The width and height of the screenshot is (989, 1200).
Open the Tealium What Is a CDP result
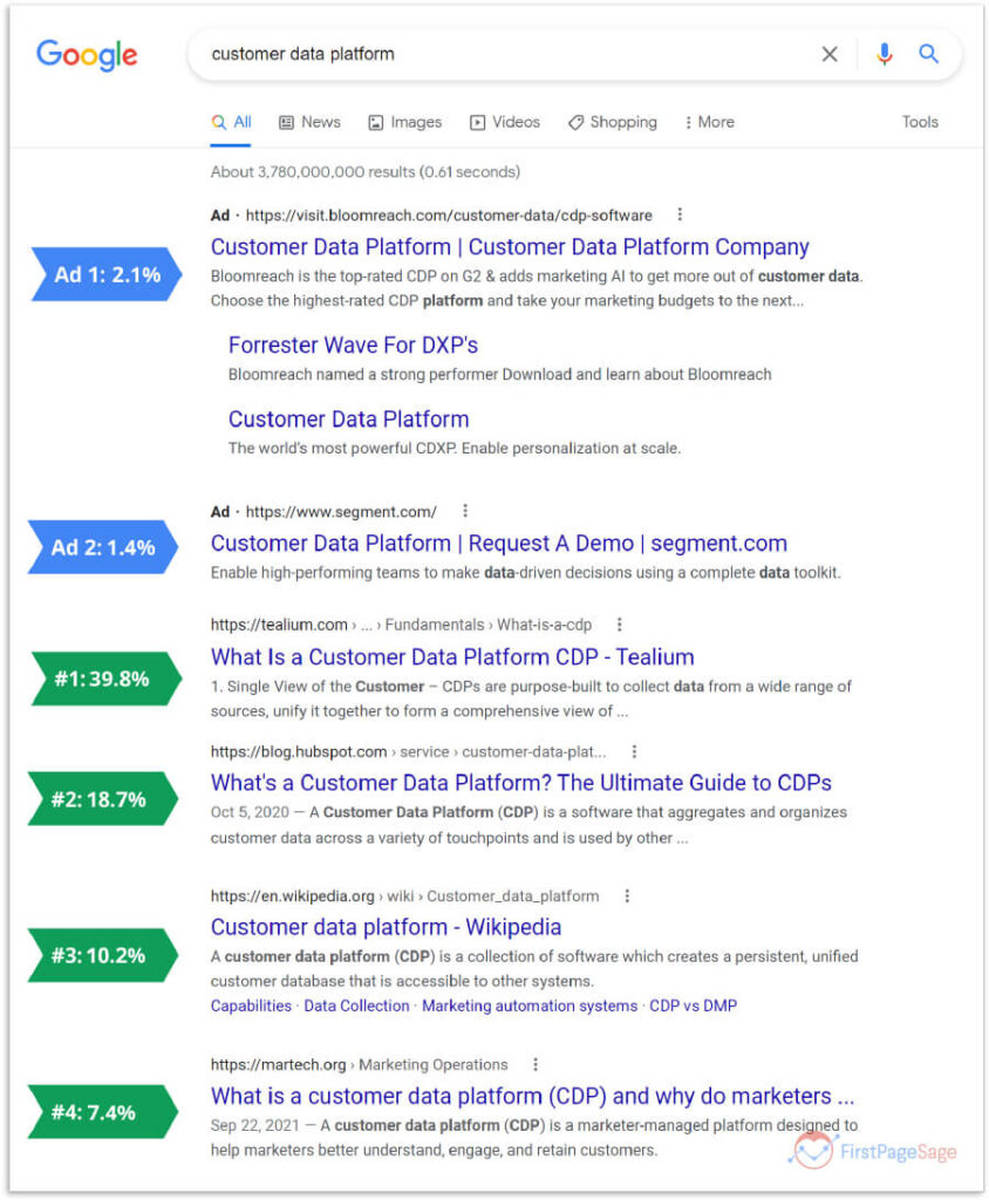(452, 657)
